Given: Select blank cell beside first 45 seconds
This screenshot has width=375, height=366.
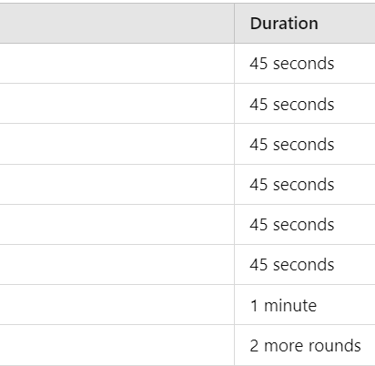Looking at the screenshot, I should (x=117, y=63).
